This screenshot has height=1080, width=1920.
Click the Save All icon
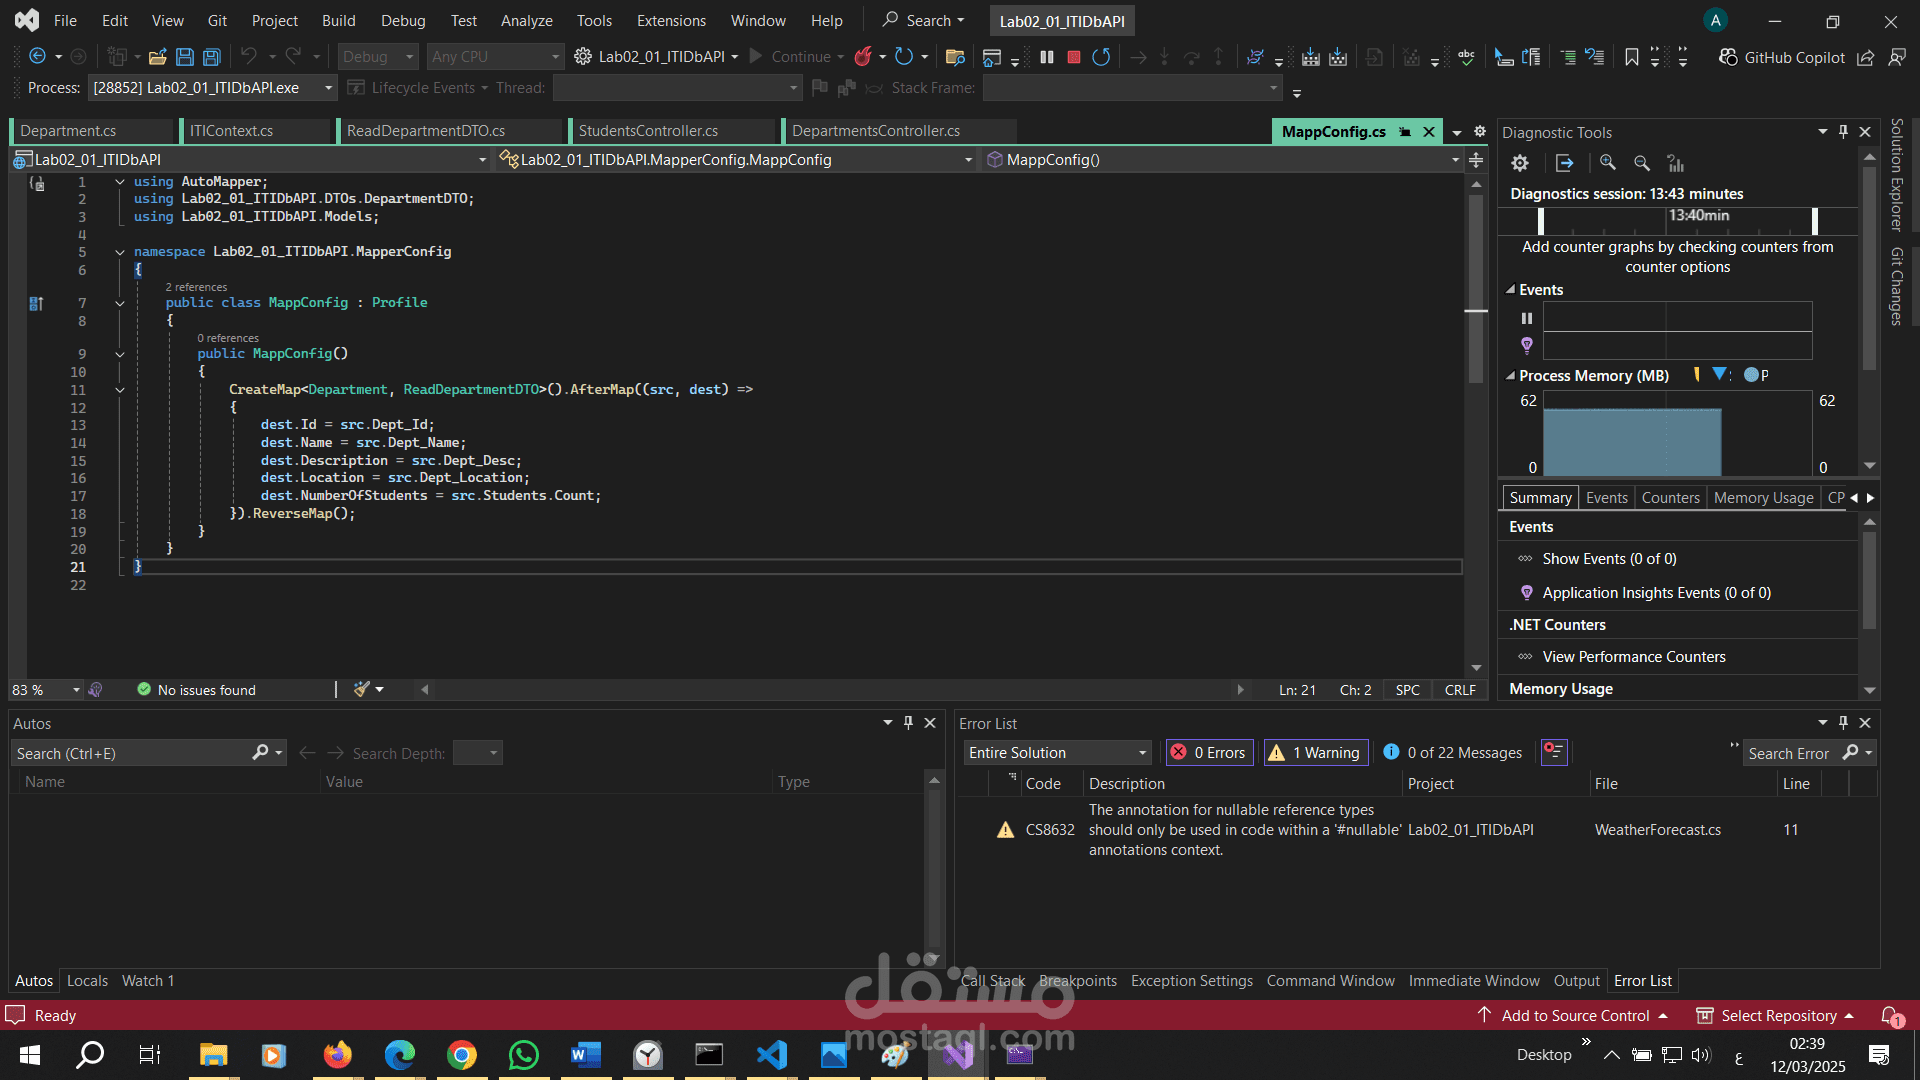(212, 57)
